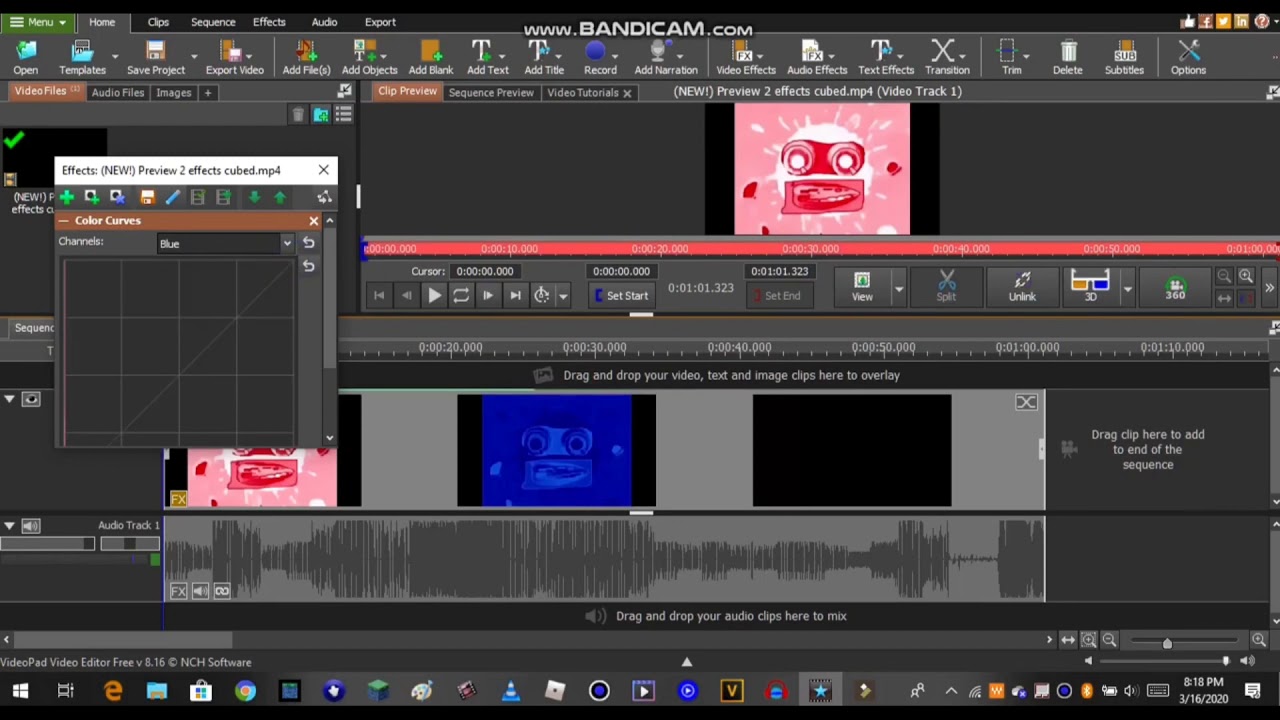This screenshot has height=720, width=1280.
Task: Add an effect with the green plus icon
Action: click(x=66, y=197)
